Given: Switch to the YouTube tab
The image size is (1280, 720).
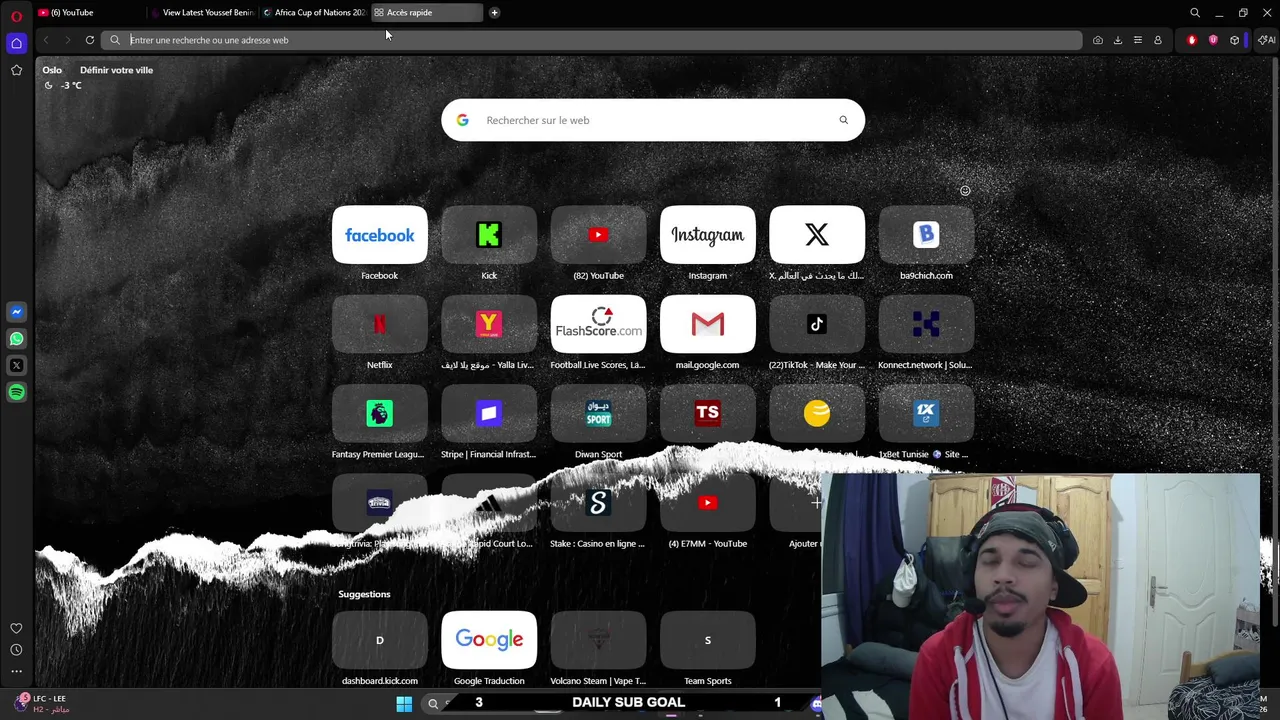Looking at the screenshot, I should tap(88, 13).
